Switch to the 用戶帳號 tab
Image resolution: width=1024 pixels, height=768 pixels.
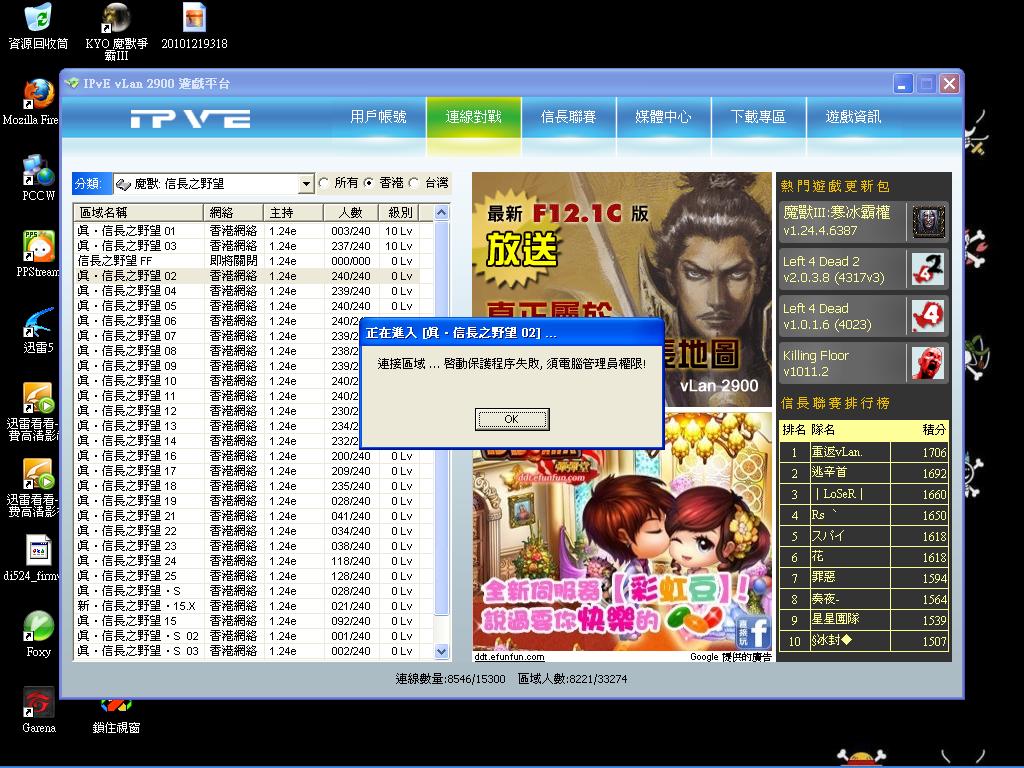pos(378,117)
